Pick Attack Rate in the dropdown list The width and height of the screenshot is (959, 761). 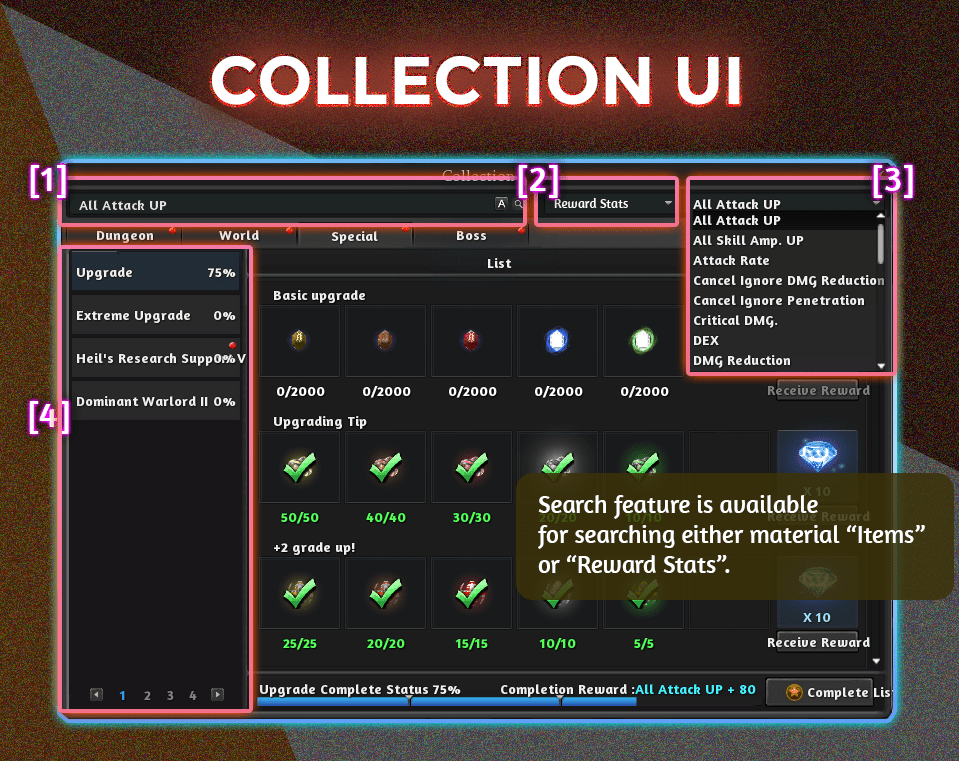pyautogui.click(x=731, y=261)
